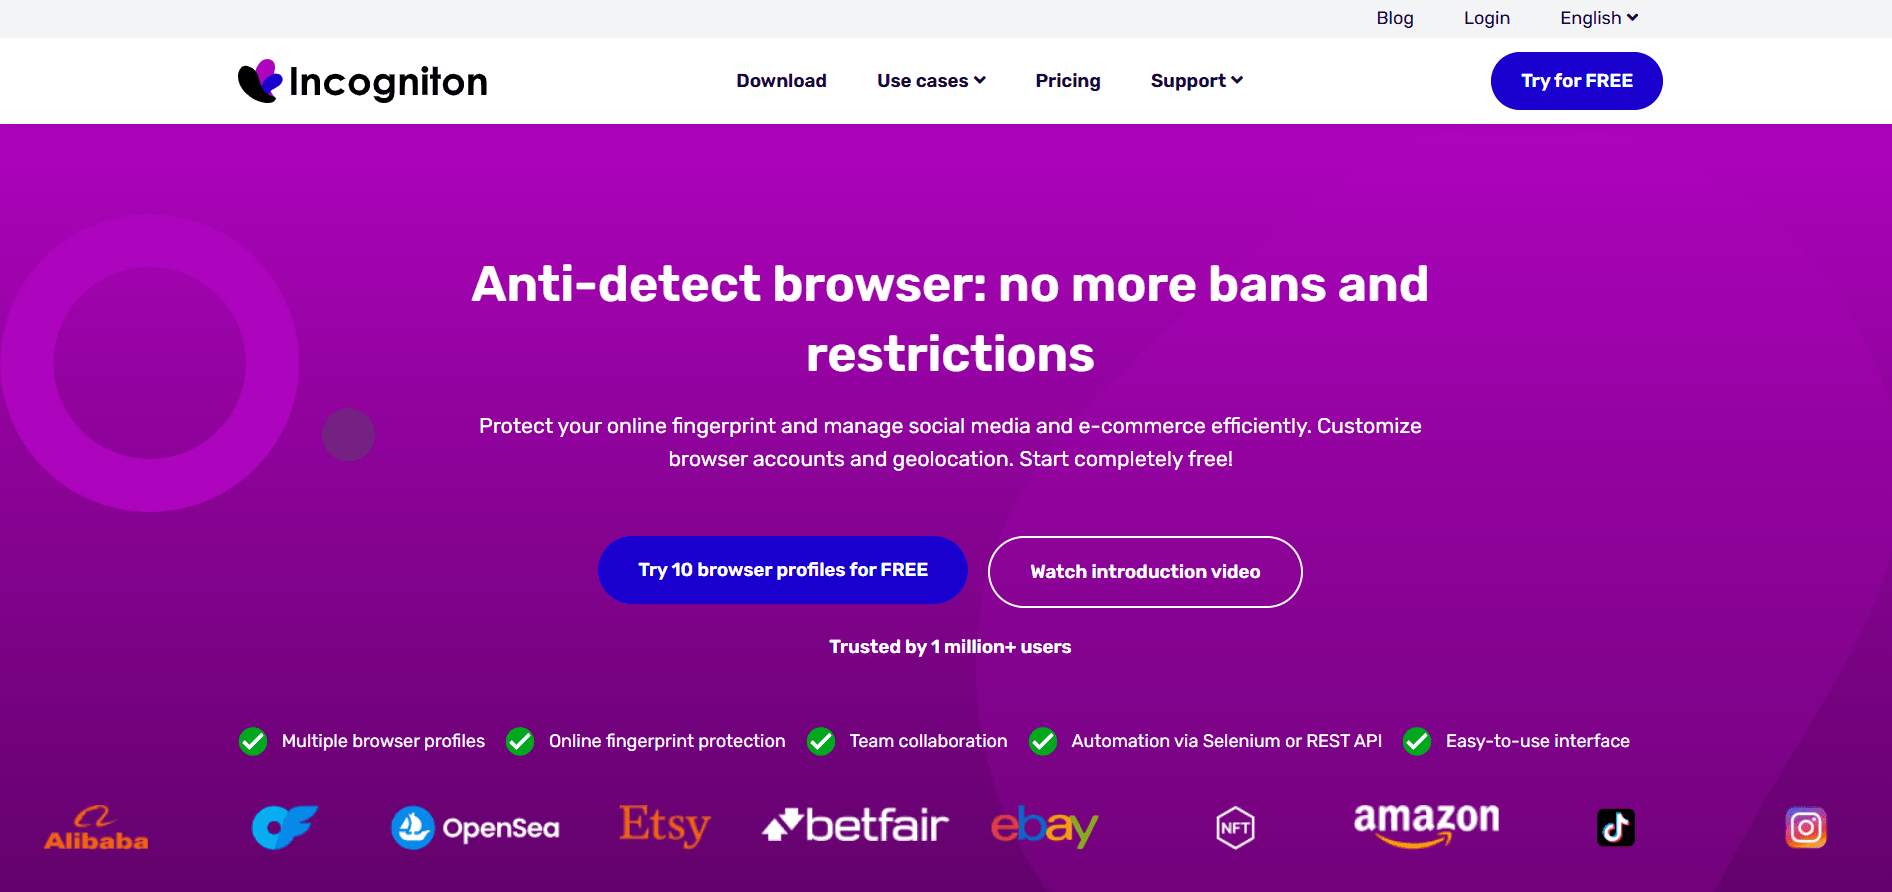Click the Instagram icon
This screenshot has height=892, width=1892.
[1806, 828]
